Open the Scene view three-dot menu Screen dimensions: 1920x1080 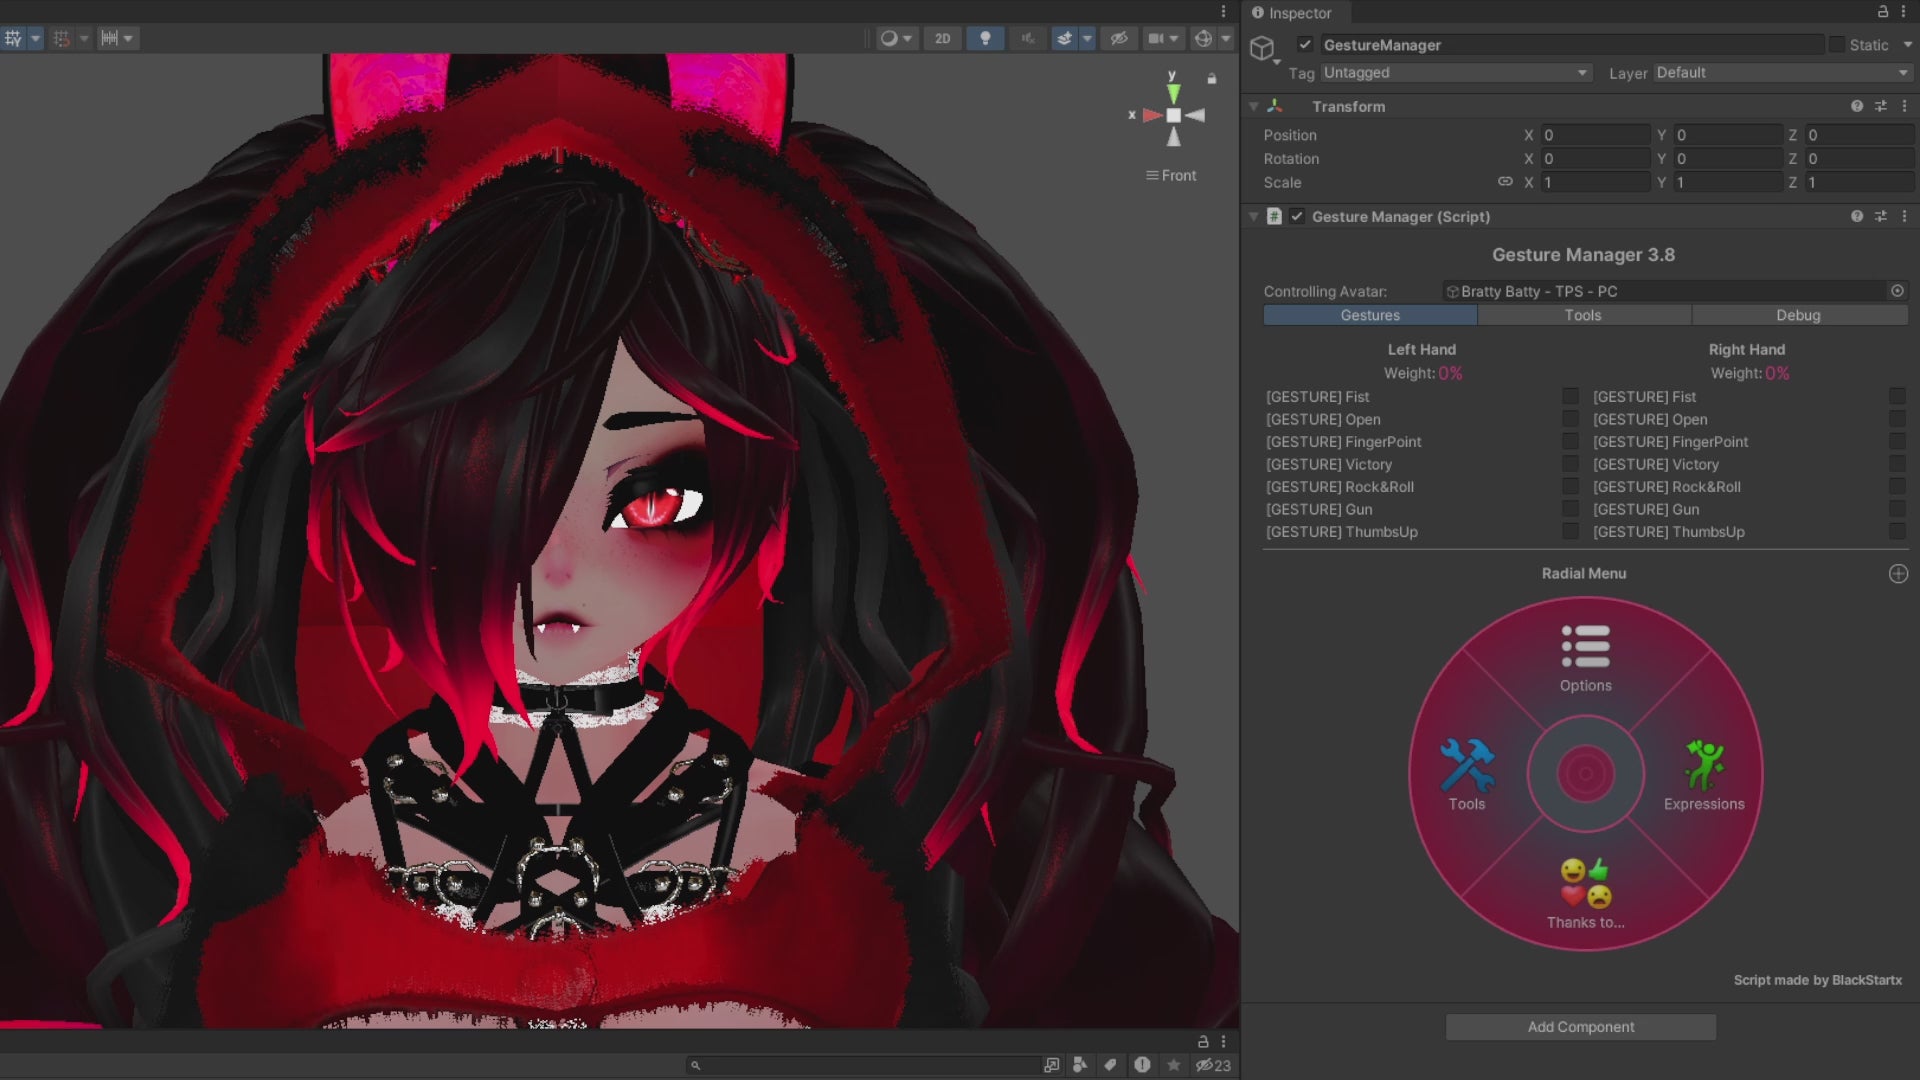point(1223,12)
